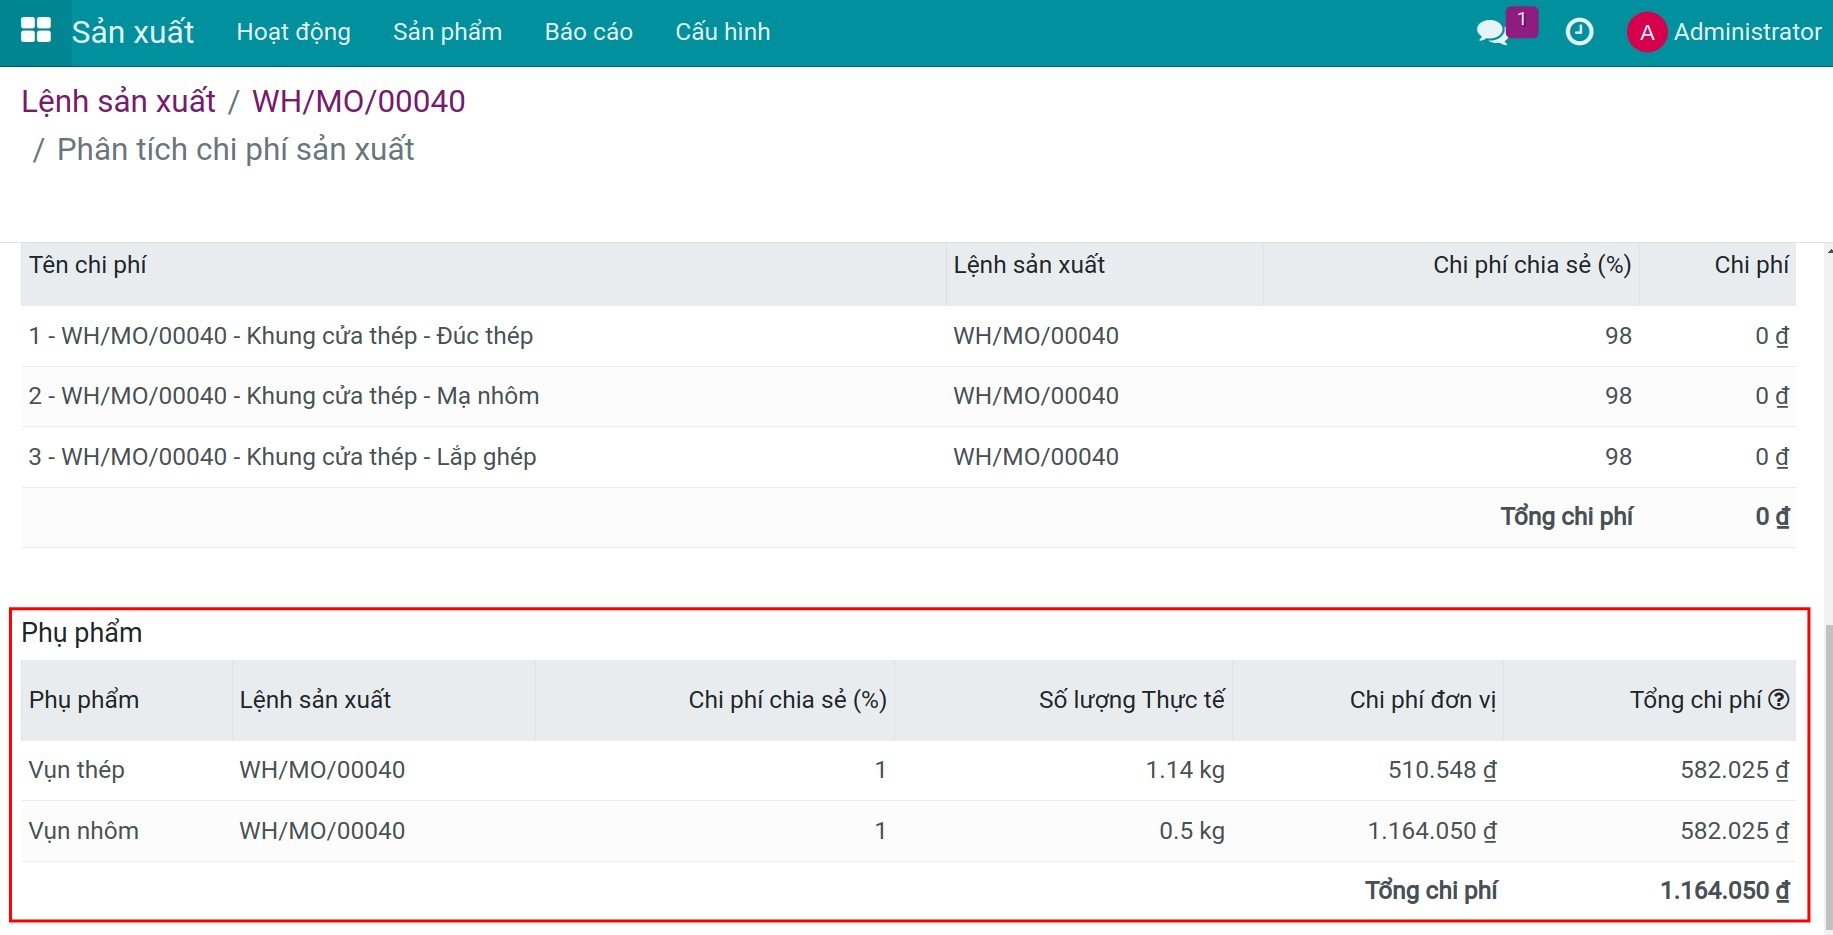
Task: Click the Tổng chi phí help icon
Action: tap(1778, 700)
